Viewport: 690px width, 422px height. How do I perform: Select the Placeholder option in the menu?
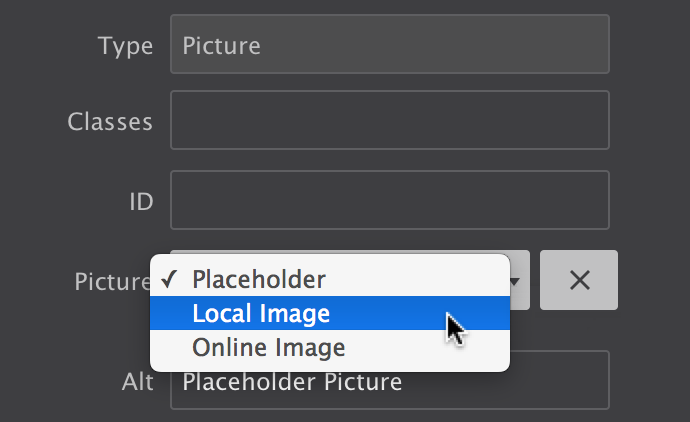pos(259,279)
